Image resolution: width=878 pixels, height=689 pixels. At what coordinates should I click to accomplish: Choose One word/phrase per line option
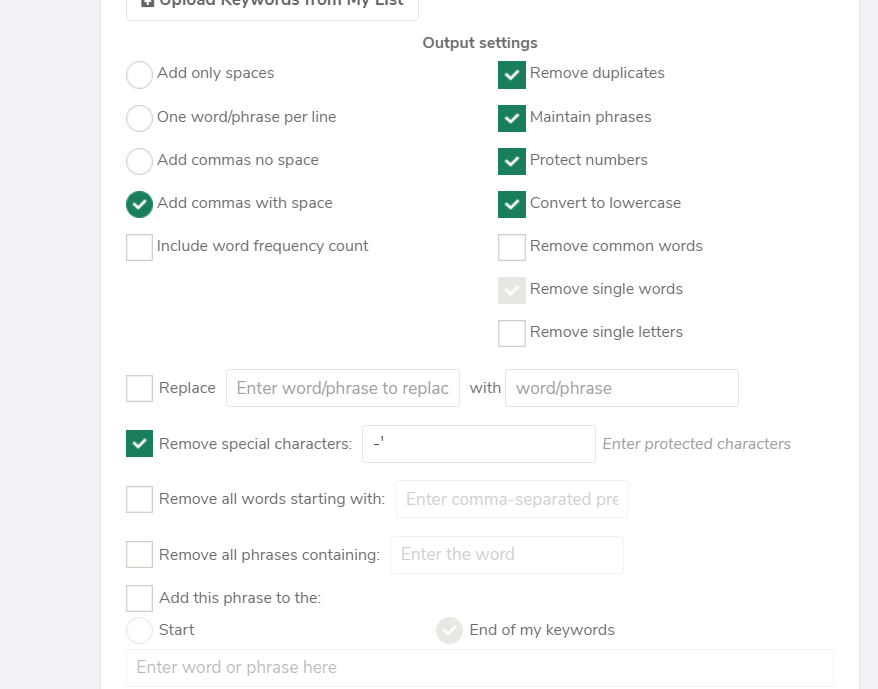coord(139,118)
